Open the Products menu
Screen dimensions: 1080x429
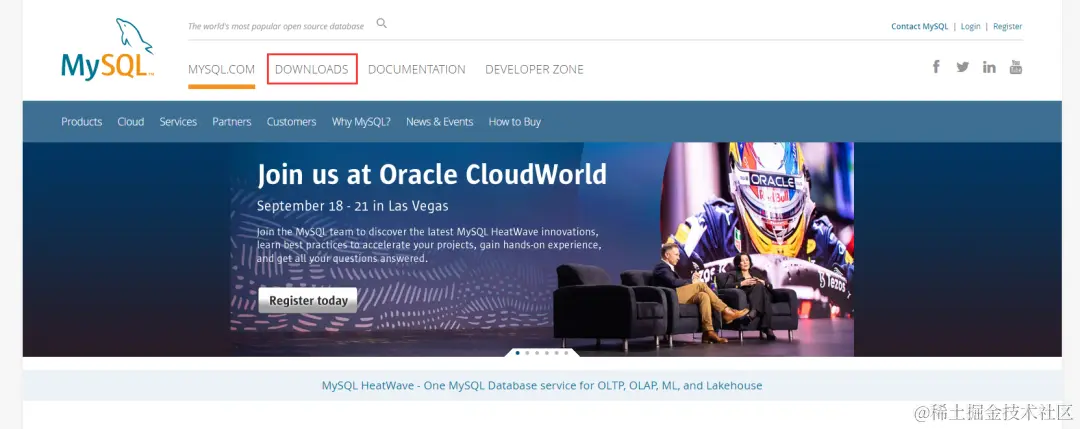[x=81, y=122]
